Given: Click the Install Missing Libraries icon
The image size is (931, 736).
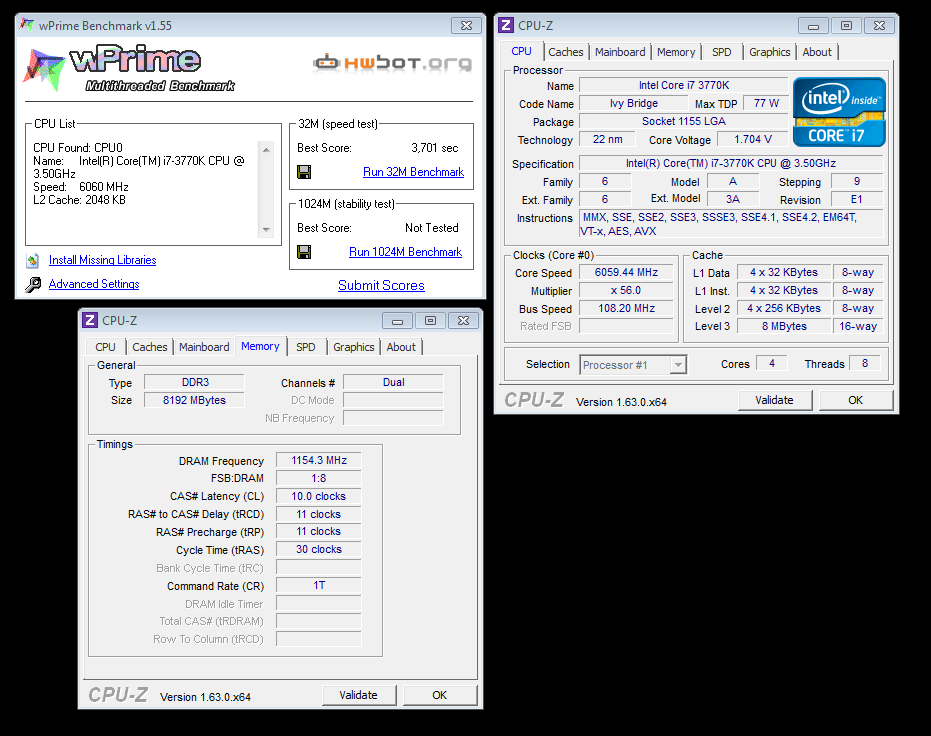Looking at the screenshot, I should [x=33, y=260].
